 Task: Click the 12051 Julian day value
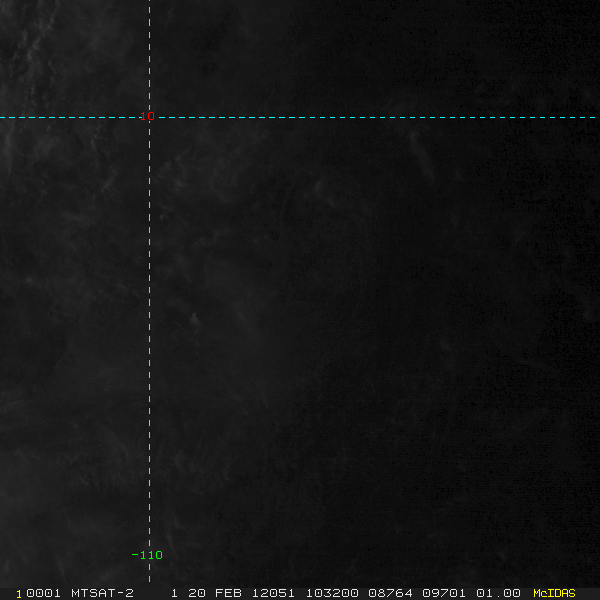coord(273,593)
